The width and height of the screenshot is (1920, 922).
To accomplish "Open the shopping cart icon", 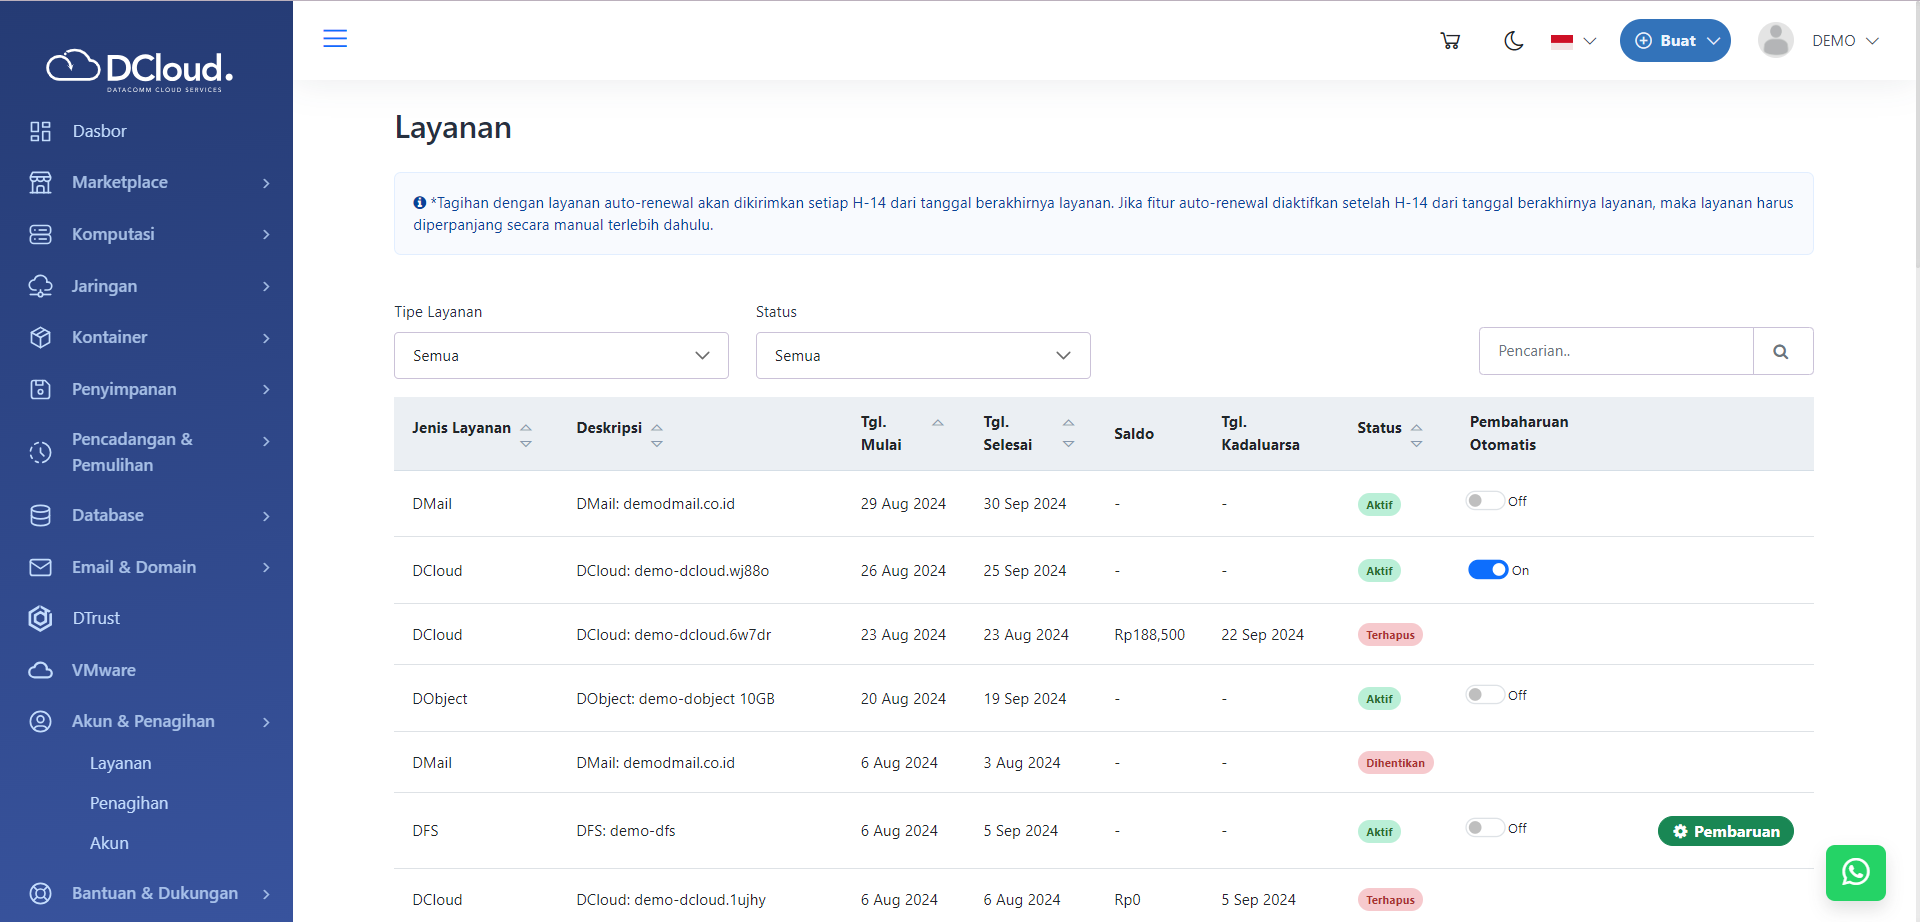I will [x=1450, y=41].
